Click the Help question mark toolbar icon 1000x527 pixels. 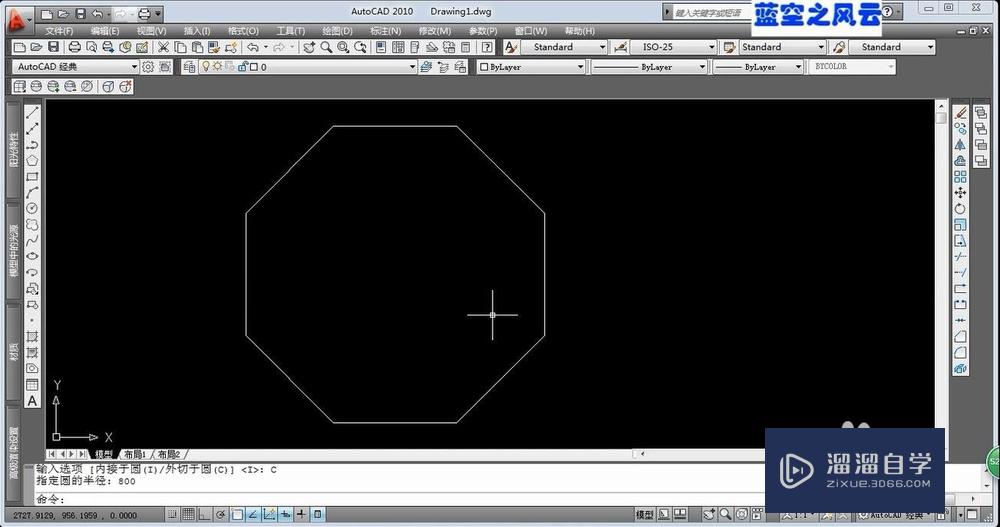pos(487,47)
